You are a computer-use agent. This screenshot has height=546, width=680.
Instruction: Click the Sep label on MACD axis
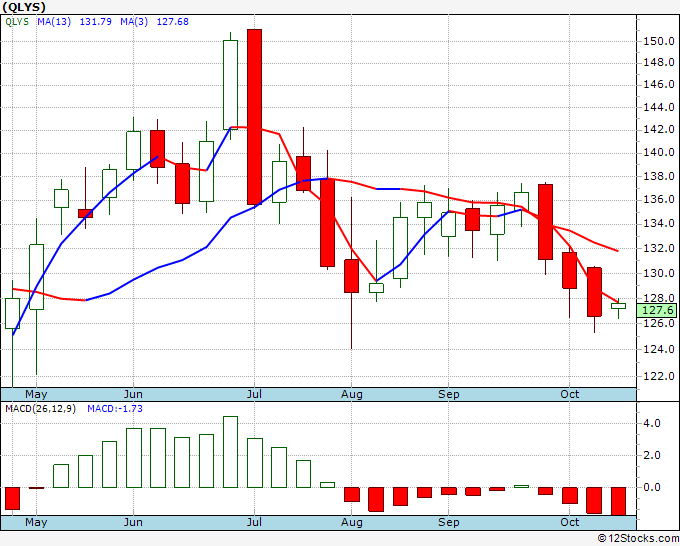pyautogui.click(x=448, y=522)
